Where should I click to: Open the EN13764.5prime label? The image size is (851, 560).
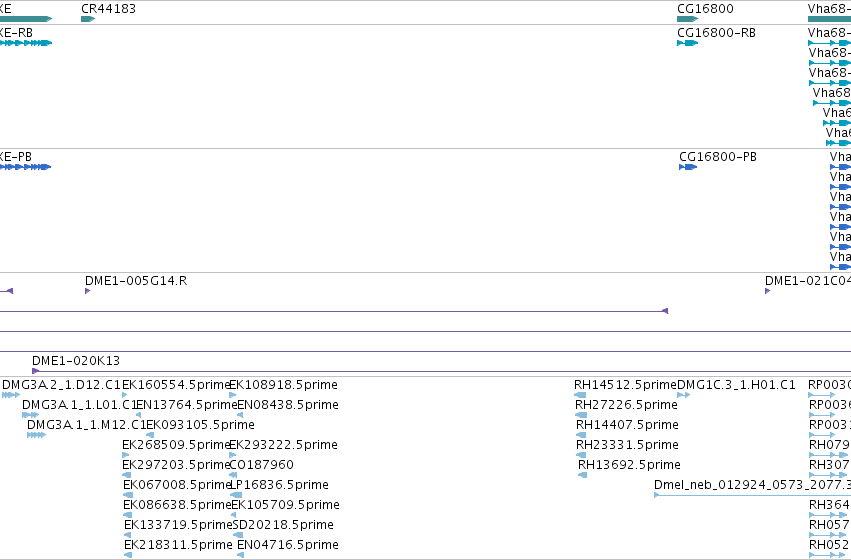point(186,405)
